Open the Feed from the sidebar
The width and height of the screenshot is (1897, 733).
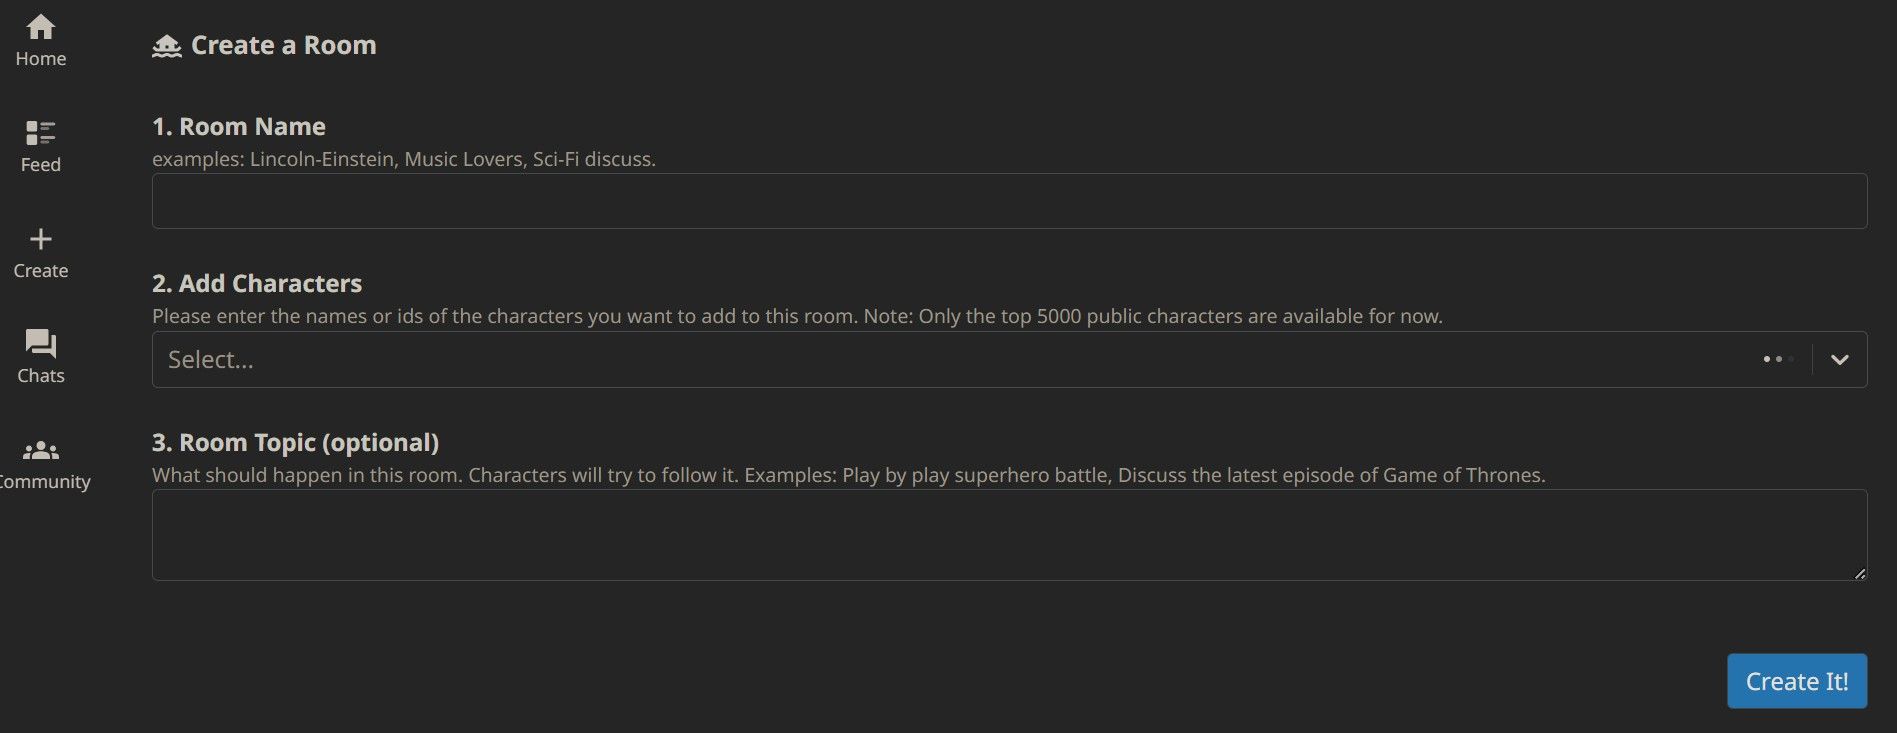point(40,133)
